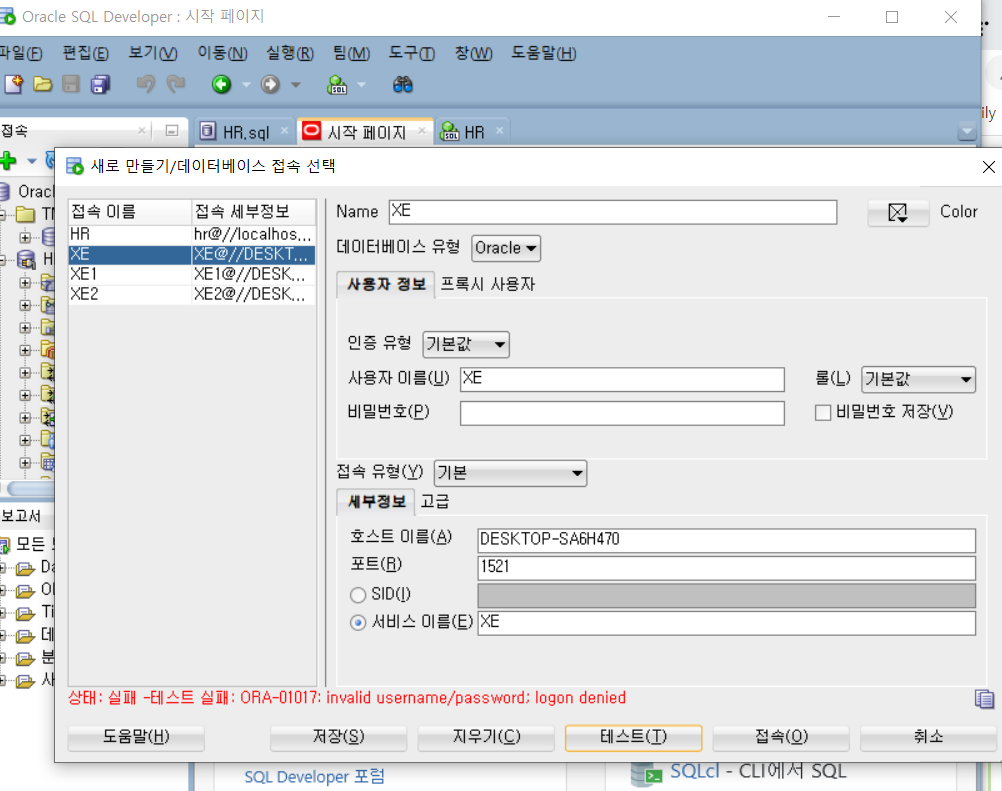Open the 롤 dropdown
The image size is (1002, 791).
[x=918, y=380]
